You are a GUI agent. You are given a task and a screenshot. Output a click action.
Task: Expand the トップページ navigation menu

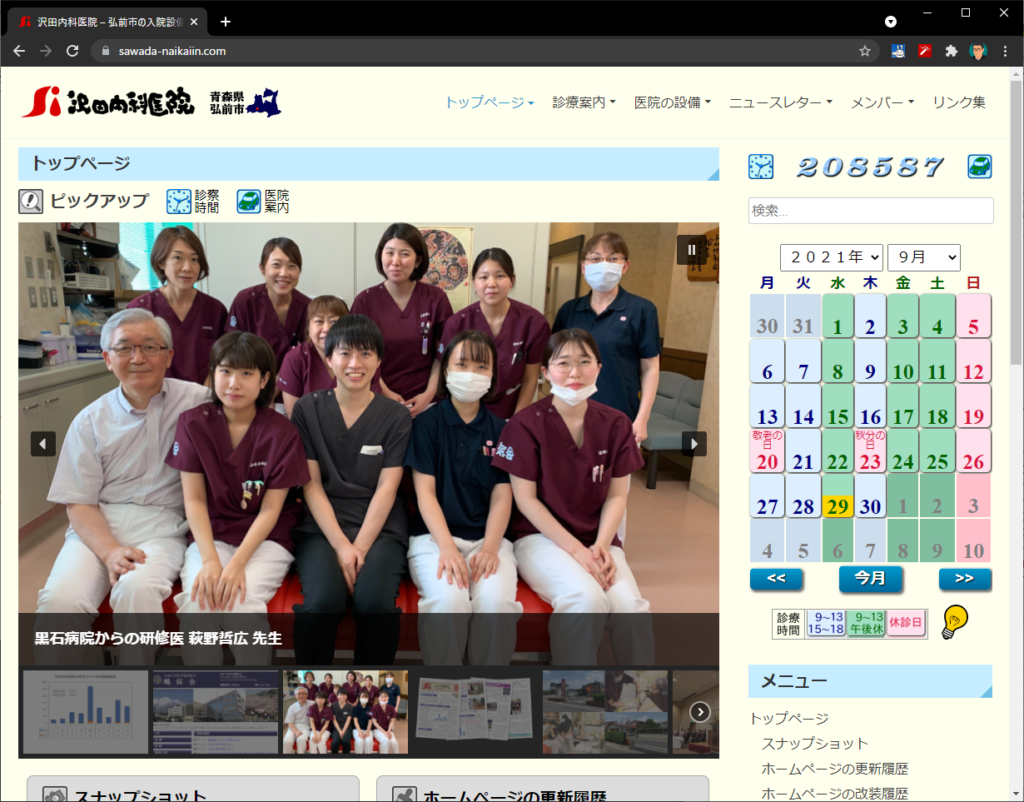pos(489,103)
